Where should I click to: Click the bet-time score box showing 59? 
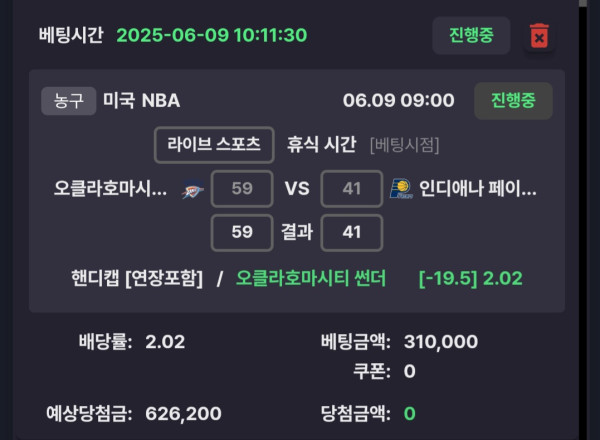point(242,189)
